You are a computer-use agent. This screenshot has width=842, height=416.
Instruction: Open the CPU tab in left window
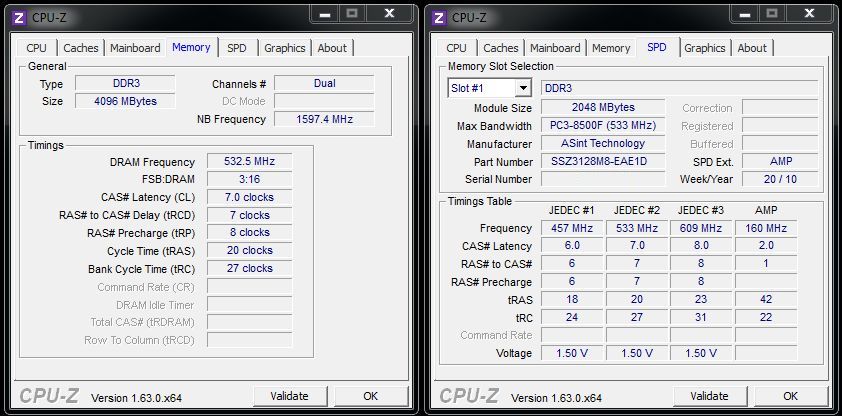click(x=37, y=48)
